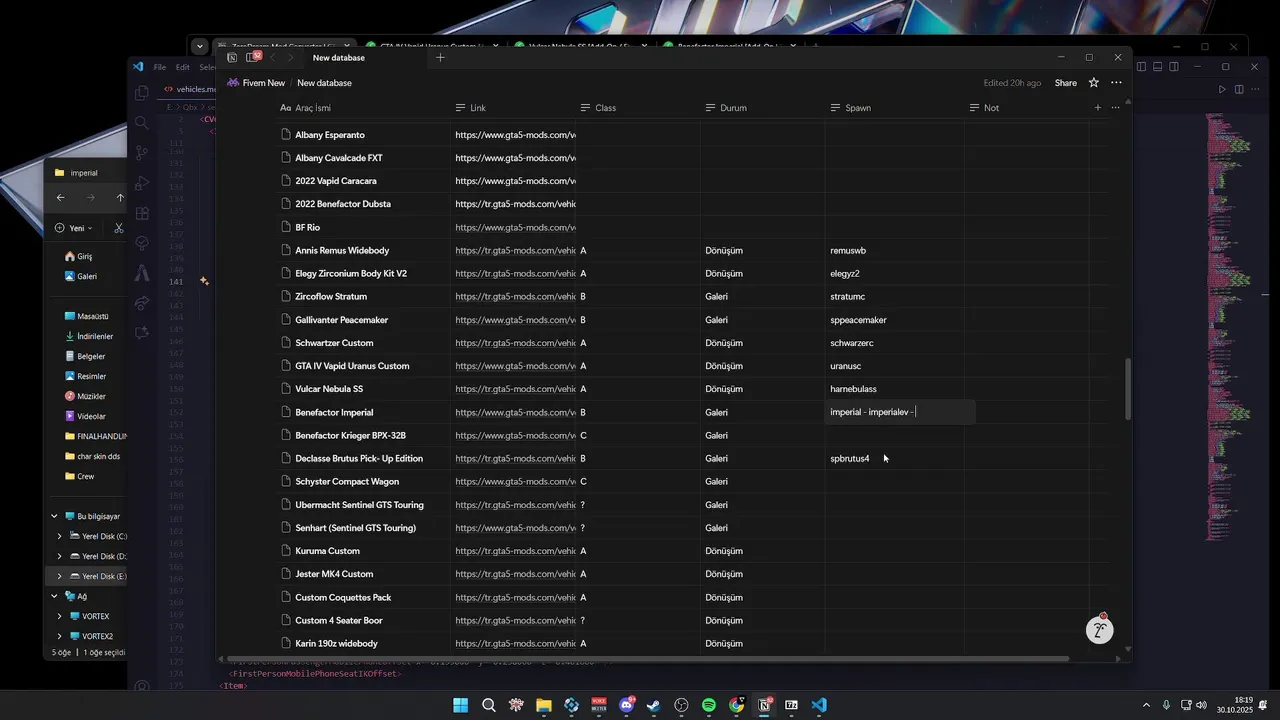
Task: Click the Araç İsmi column header
Action: [x=362, y=108]
